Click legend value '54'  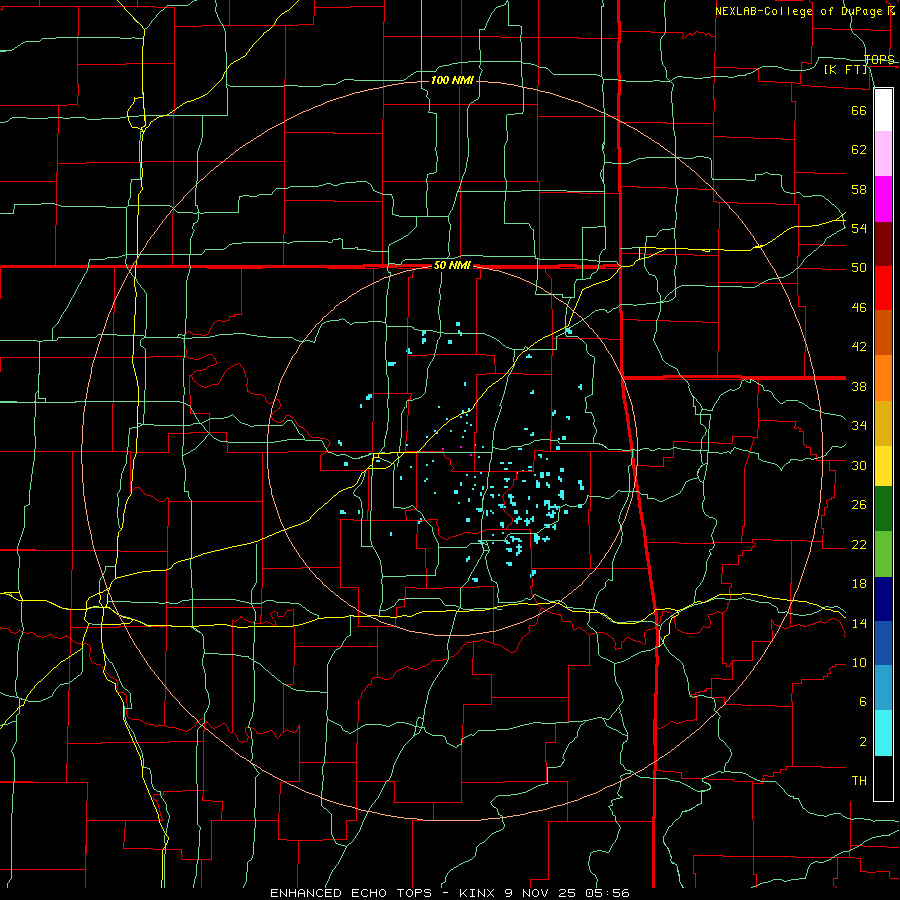point(859,228)
